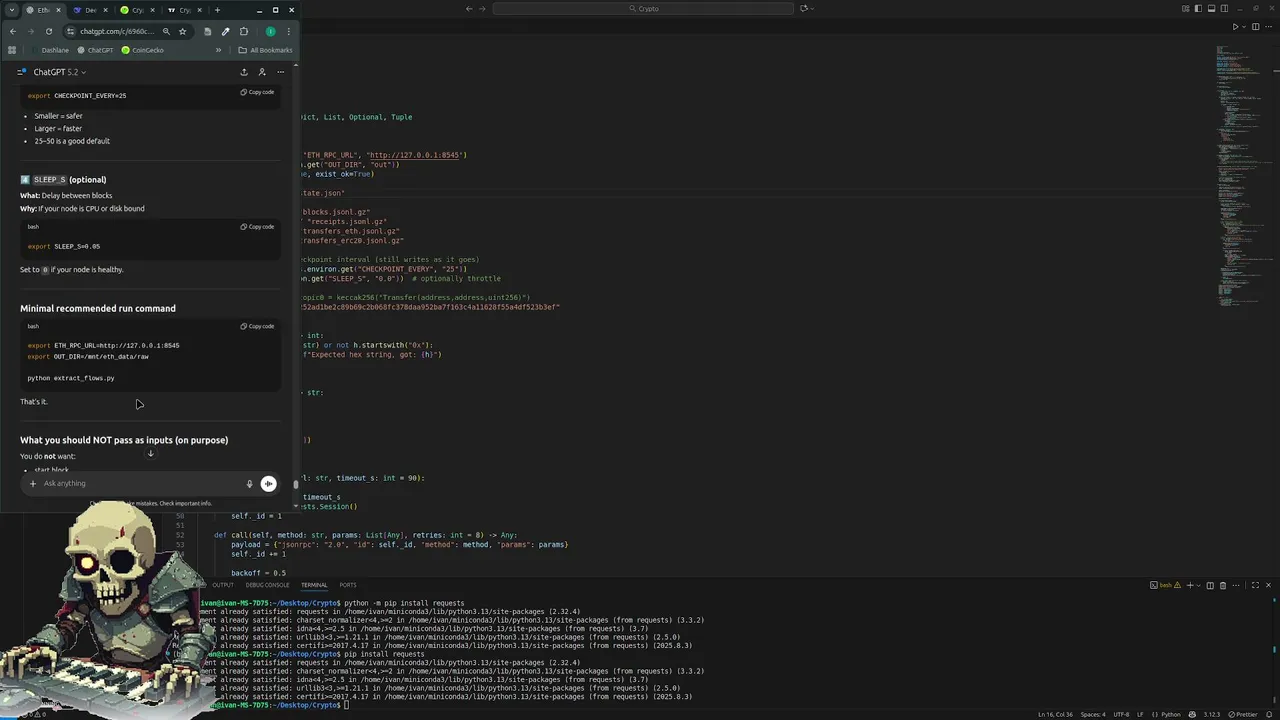
Task: Switch to the fourth Chrome tab with TradingView icon
Action: tap(185, 10)
